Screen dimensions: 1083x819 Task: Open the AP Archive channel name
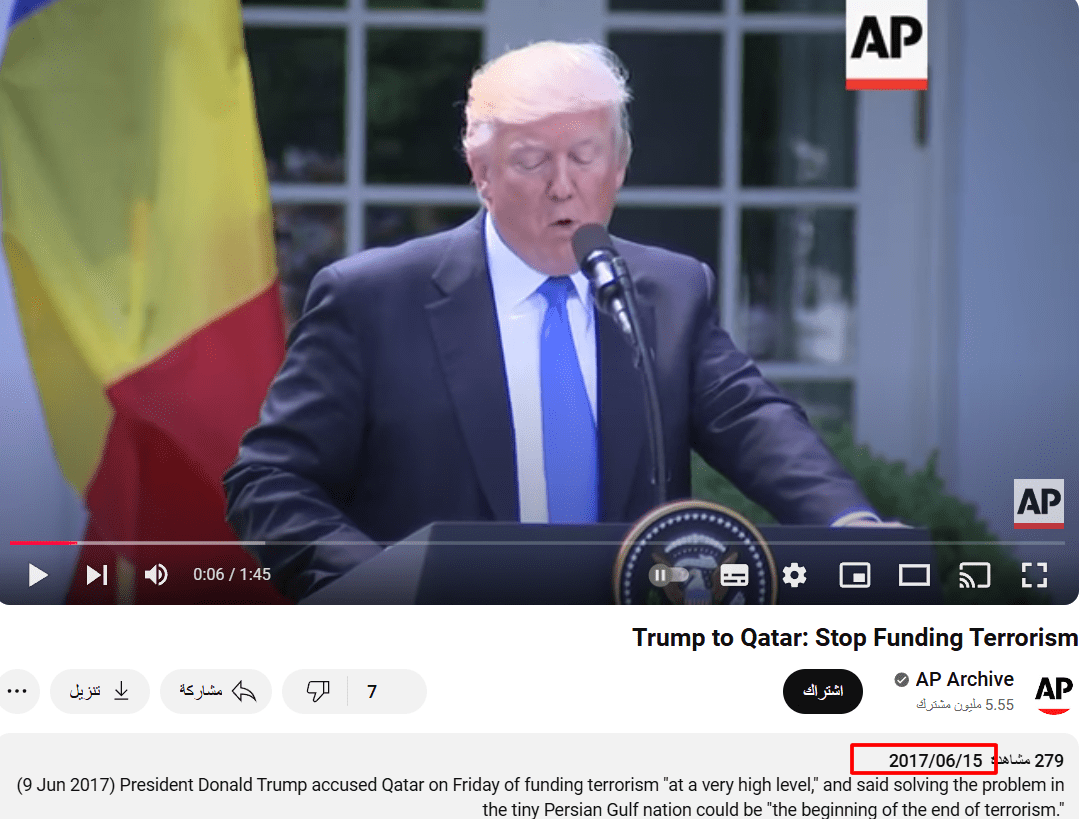(964, 680)
